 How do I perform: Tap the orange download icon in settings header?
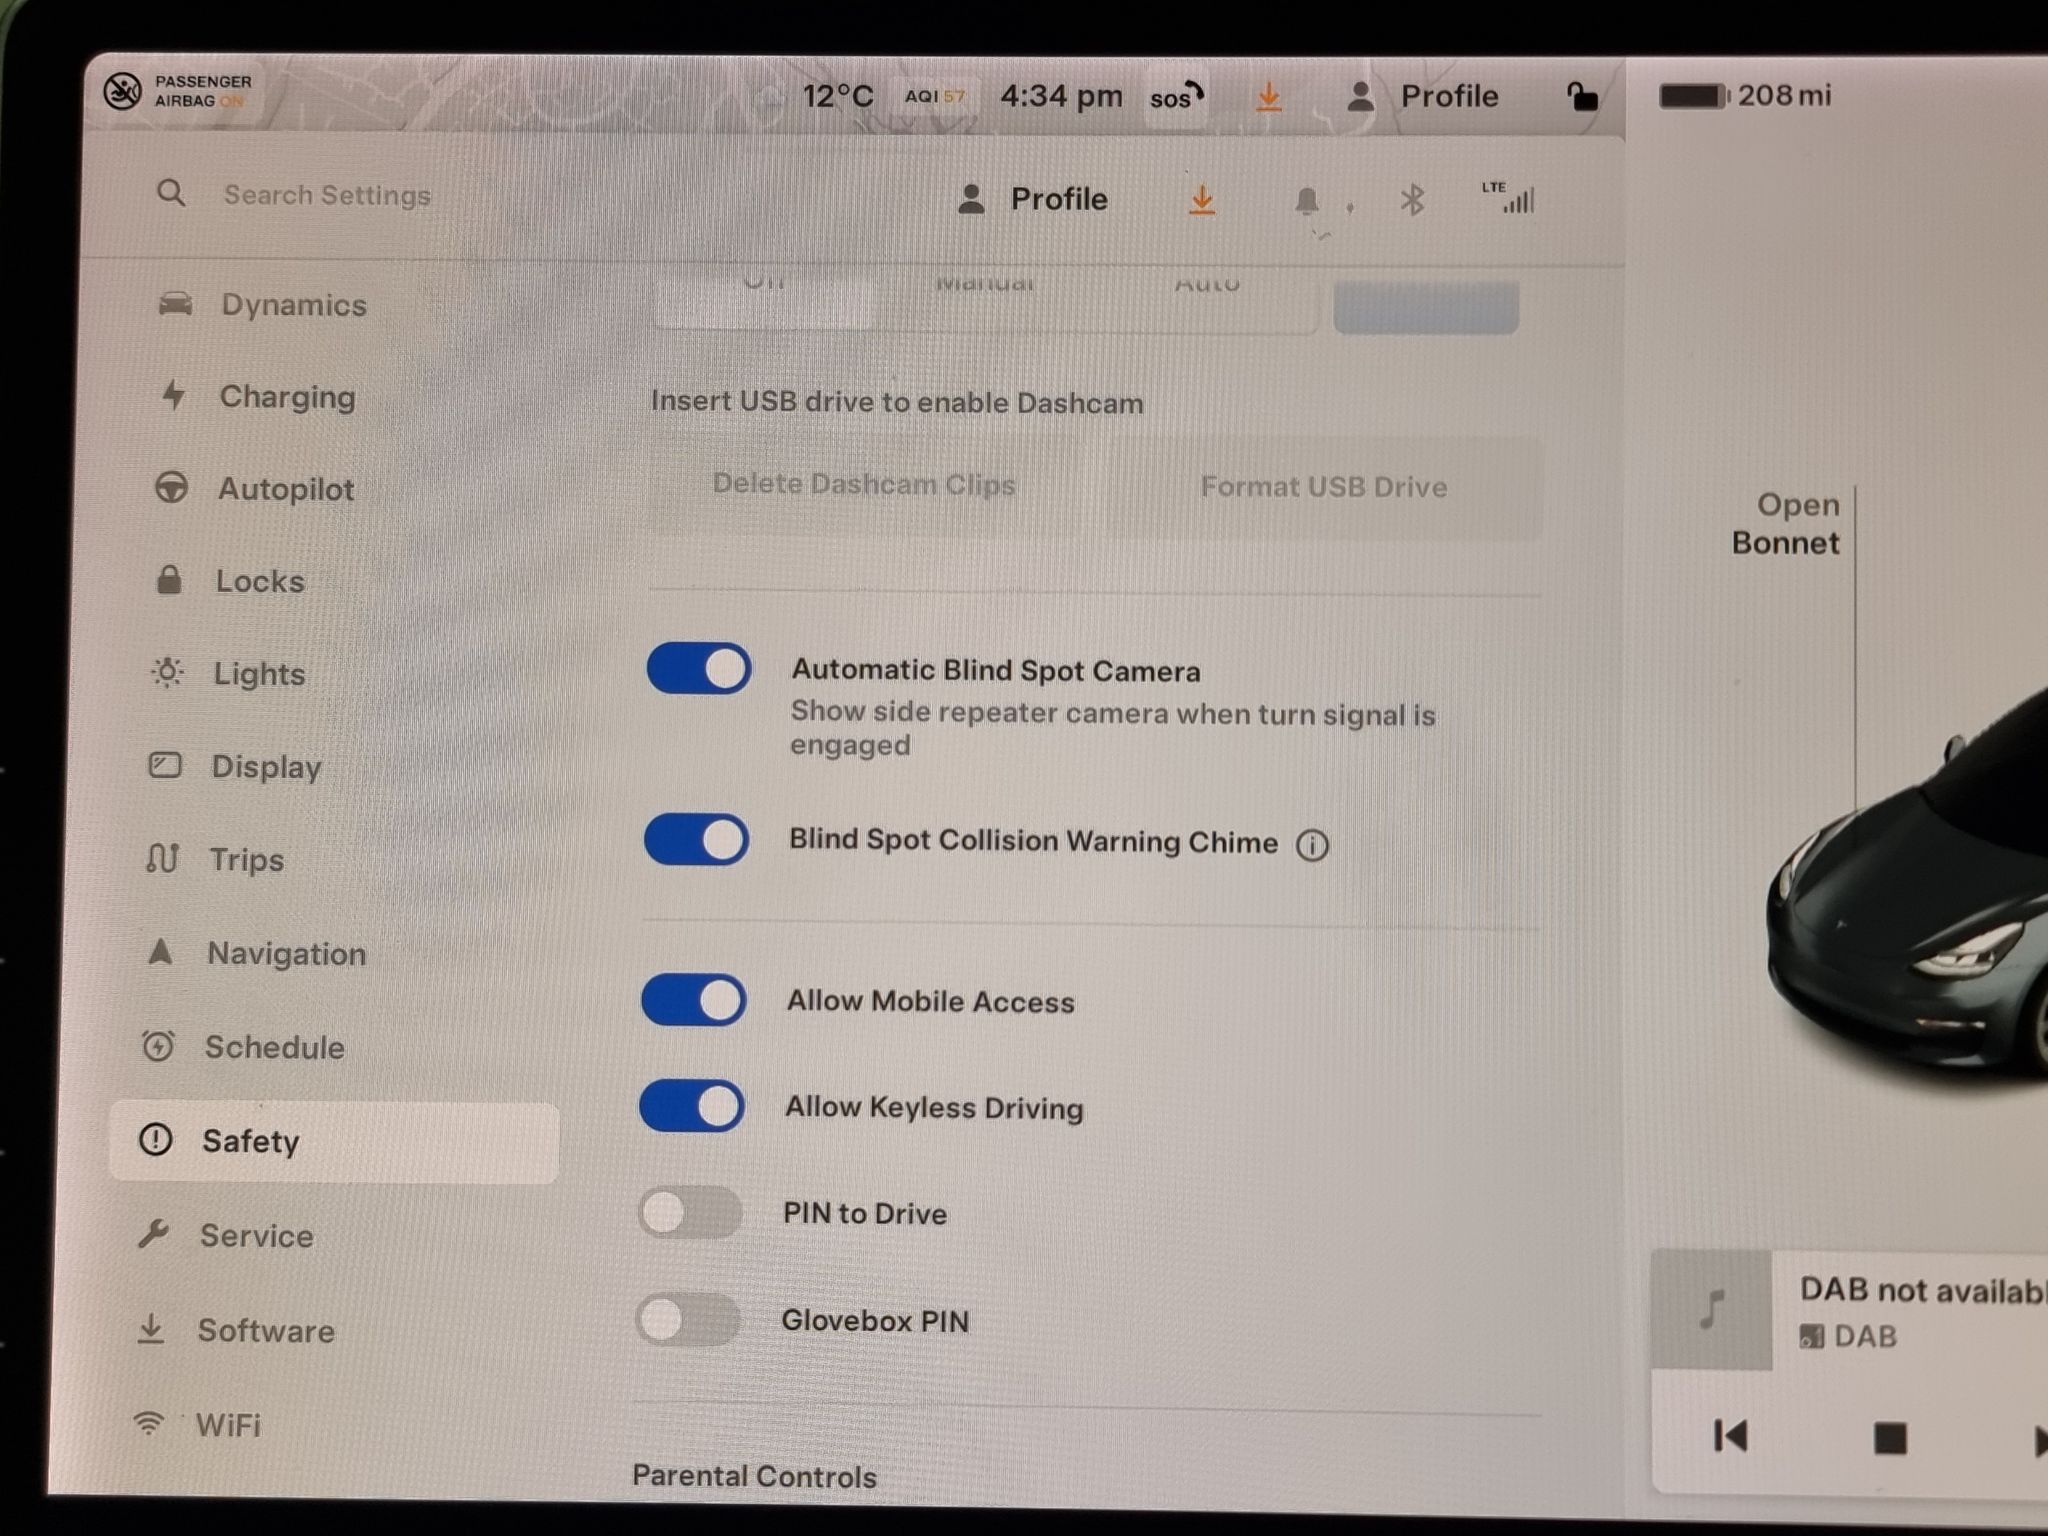pos(1202,200)
